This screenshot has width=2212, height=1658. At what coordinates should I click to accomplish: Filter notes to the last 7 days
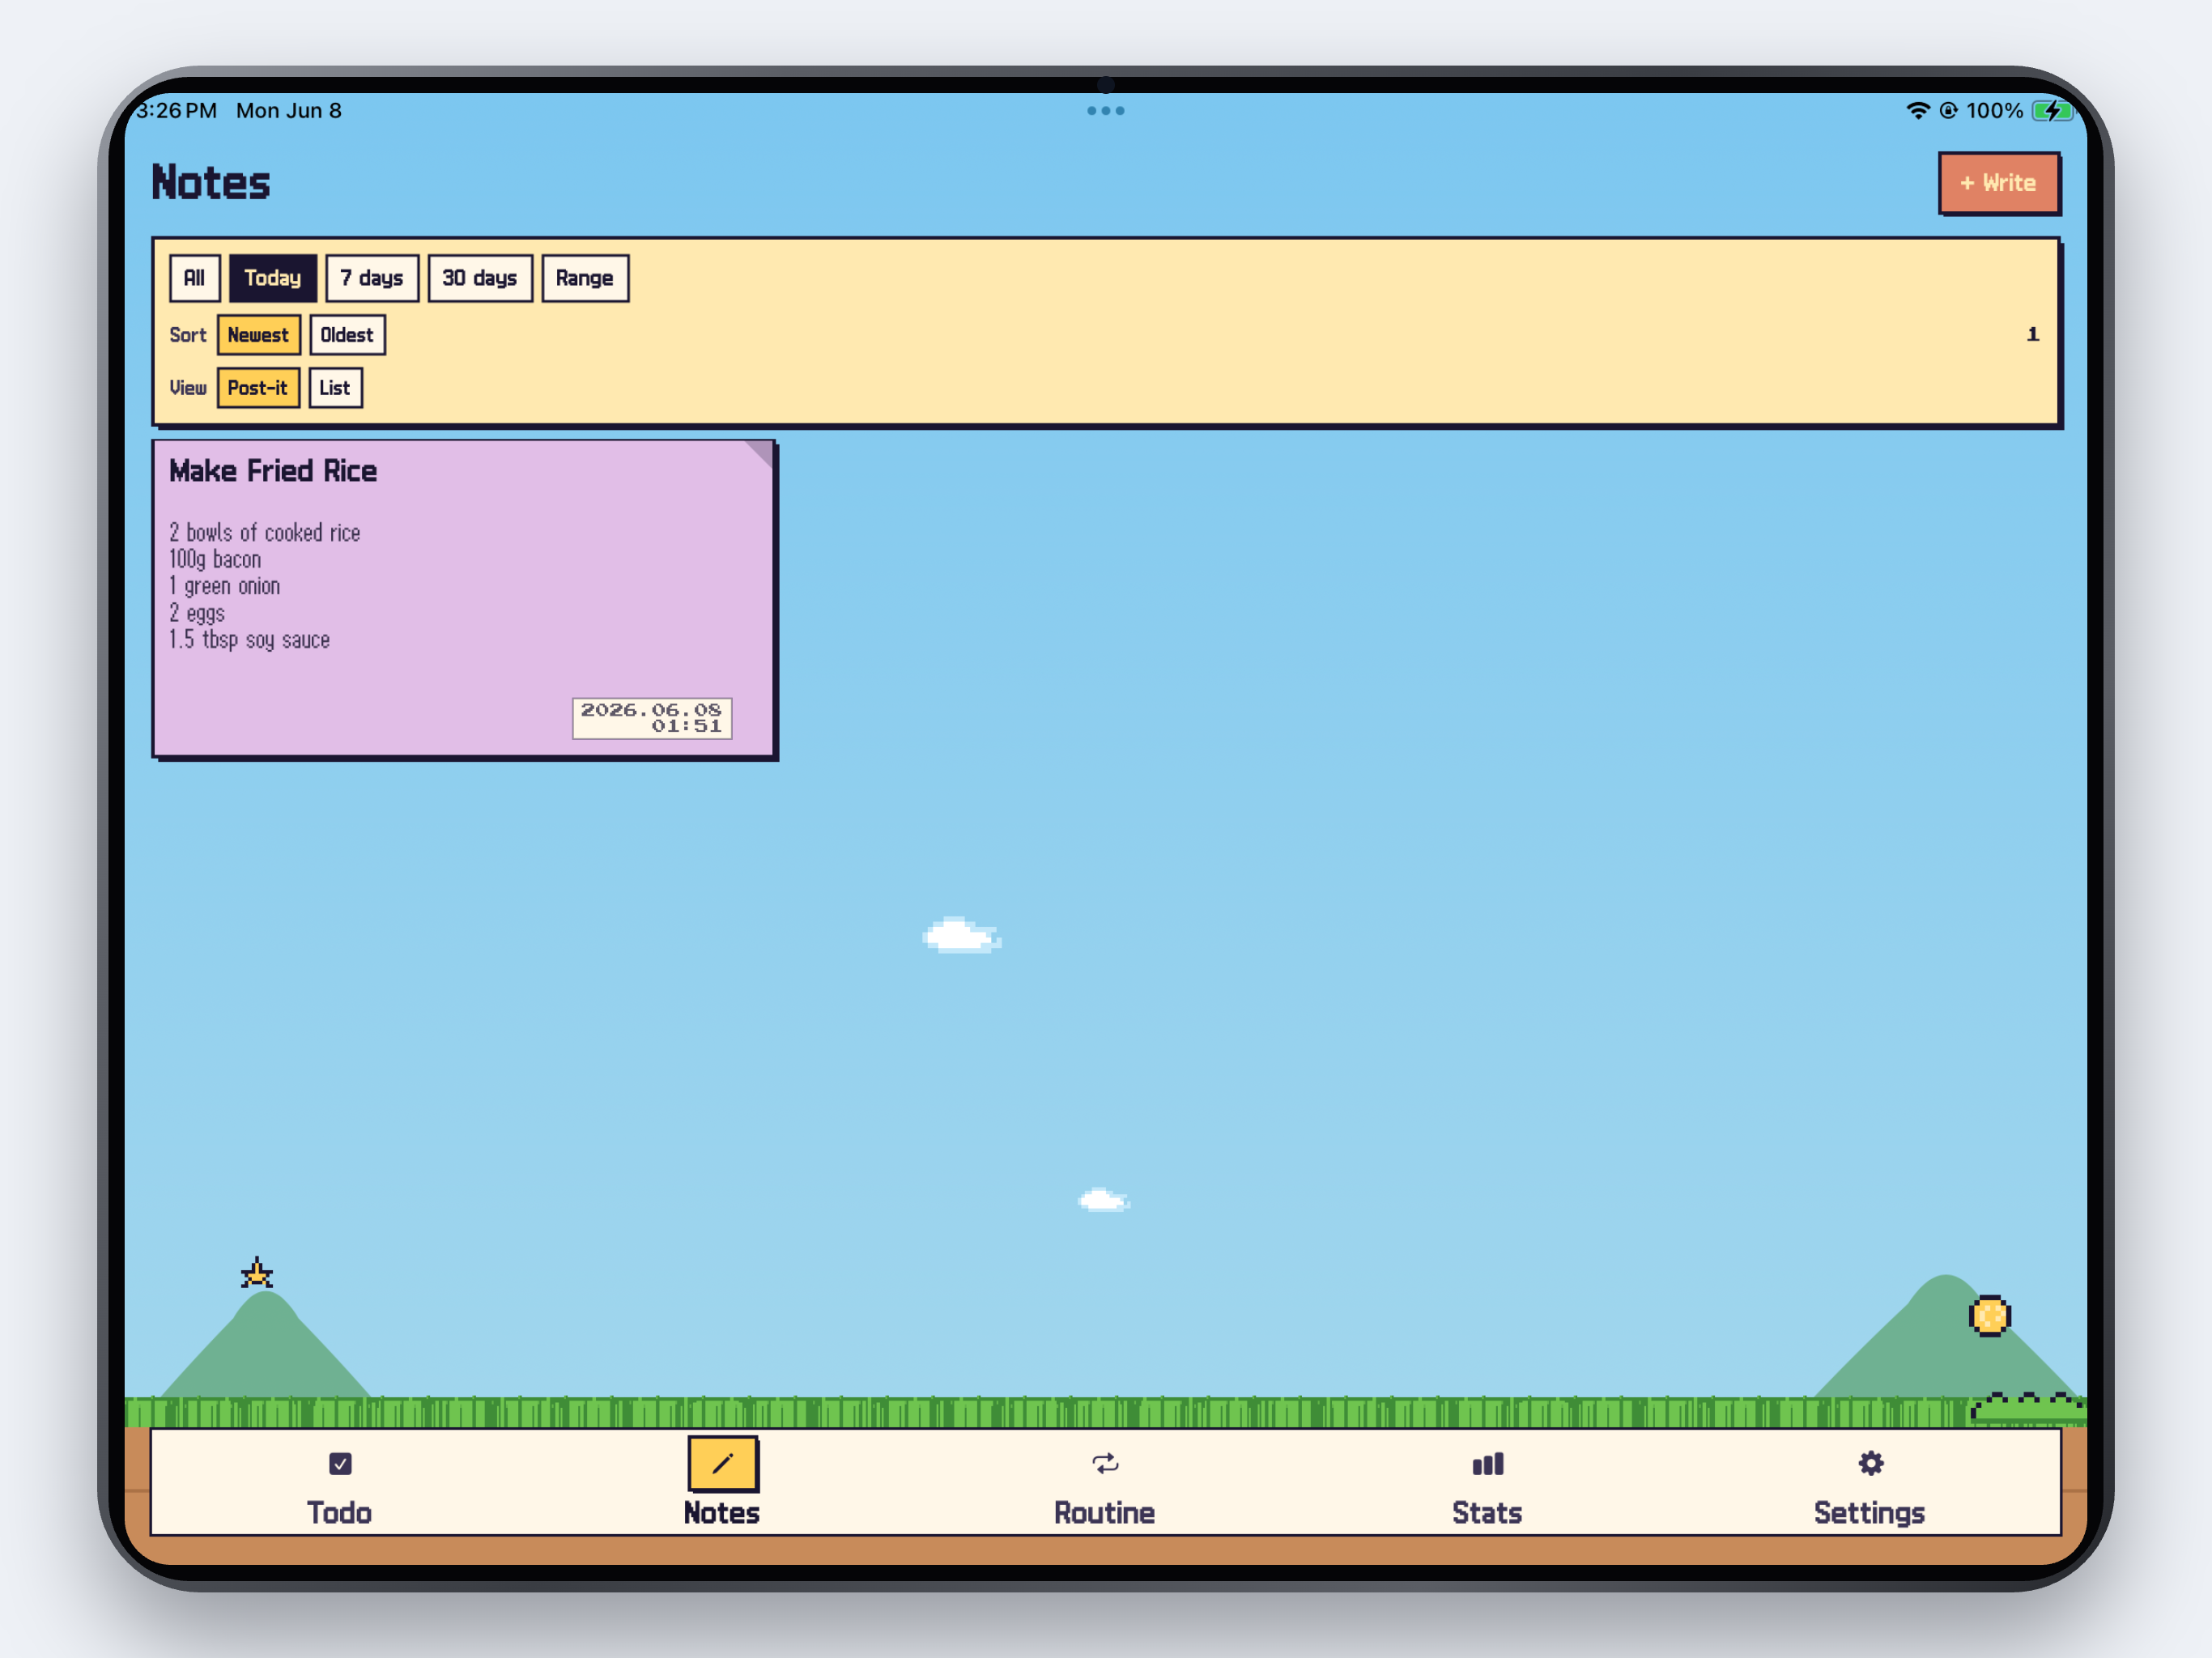[x=372, y=278]
